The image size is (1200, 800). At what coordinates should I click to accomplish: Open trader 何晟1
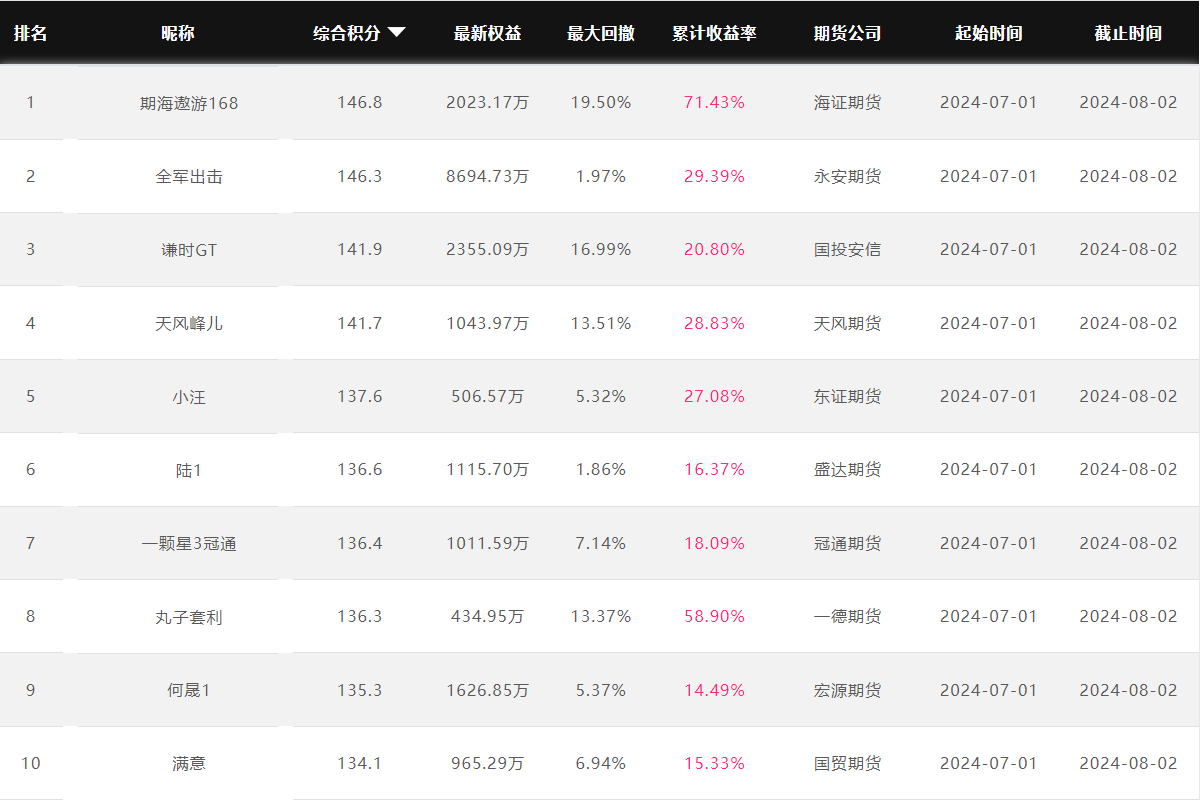coord(189,690)
